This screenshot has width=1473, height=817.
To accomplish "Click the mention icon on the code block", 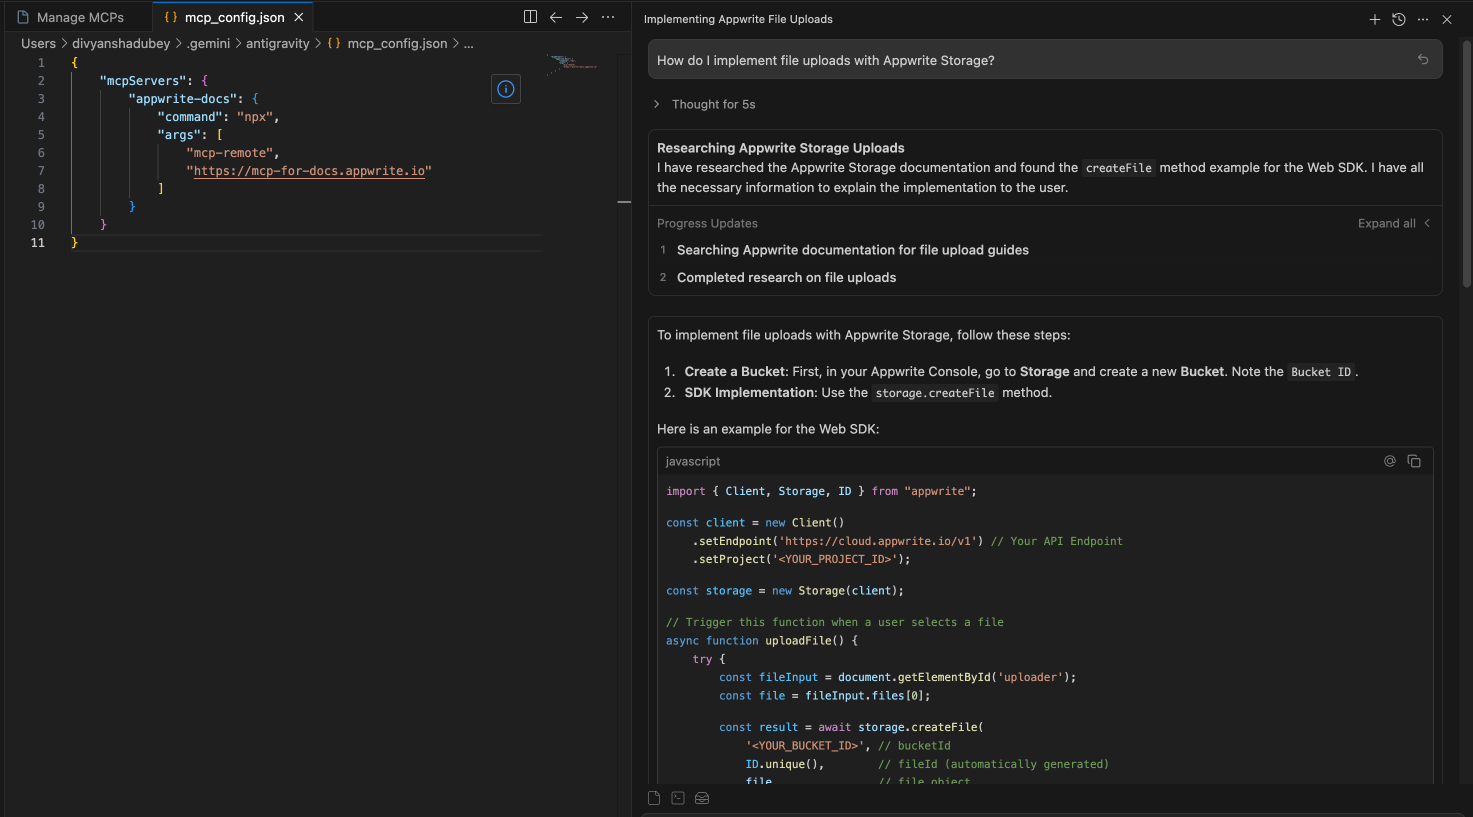I will click(1390, 461).
